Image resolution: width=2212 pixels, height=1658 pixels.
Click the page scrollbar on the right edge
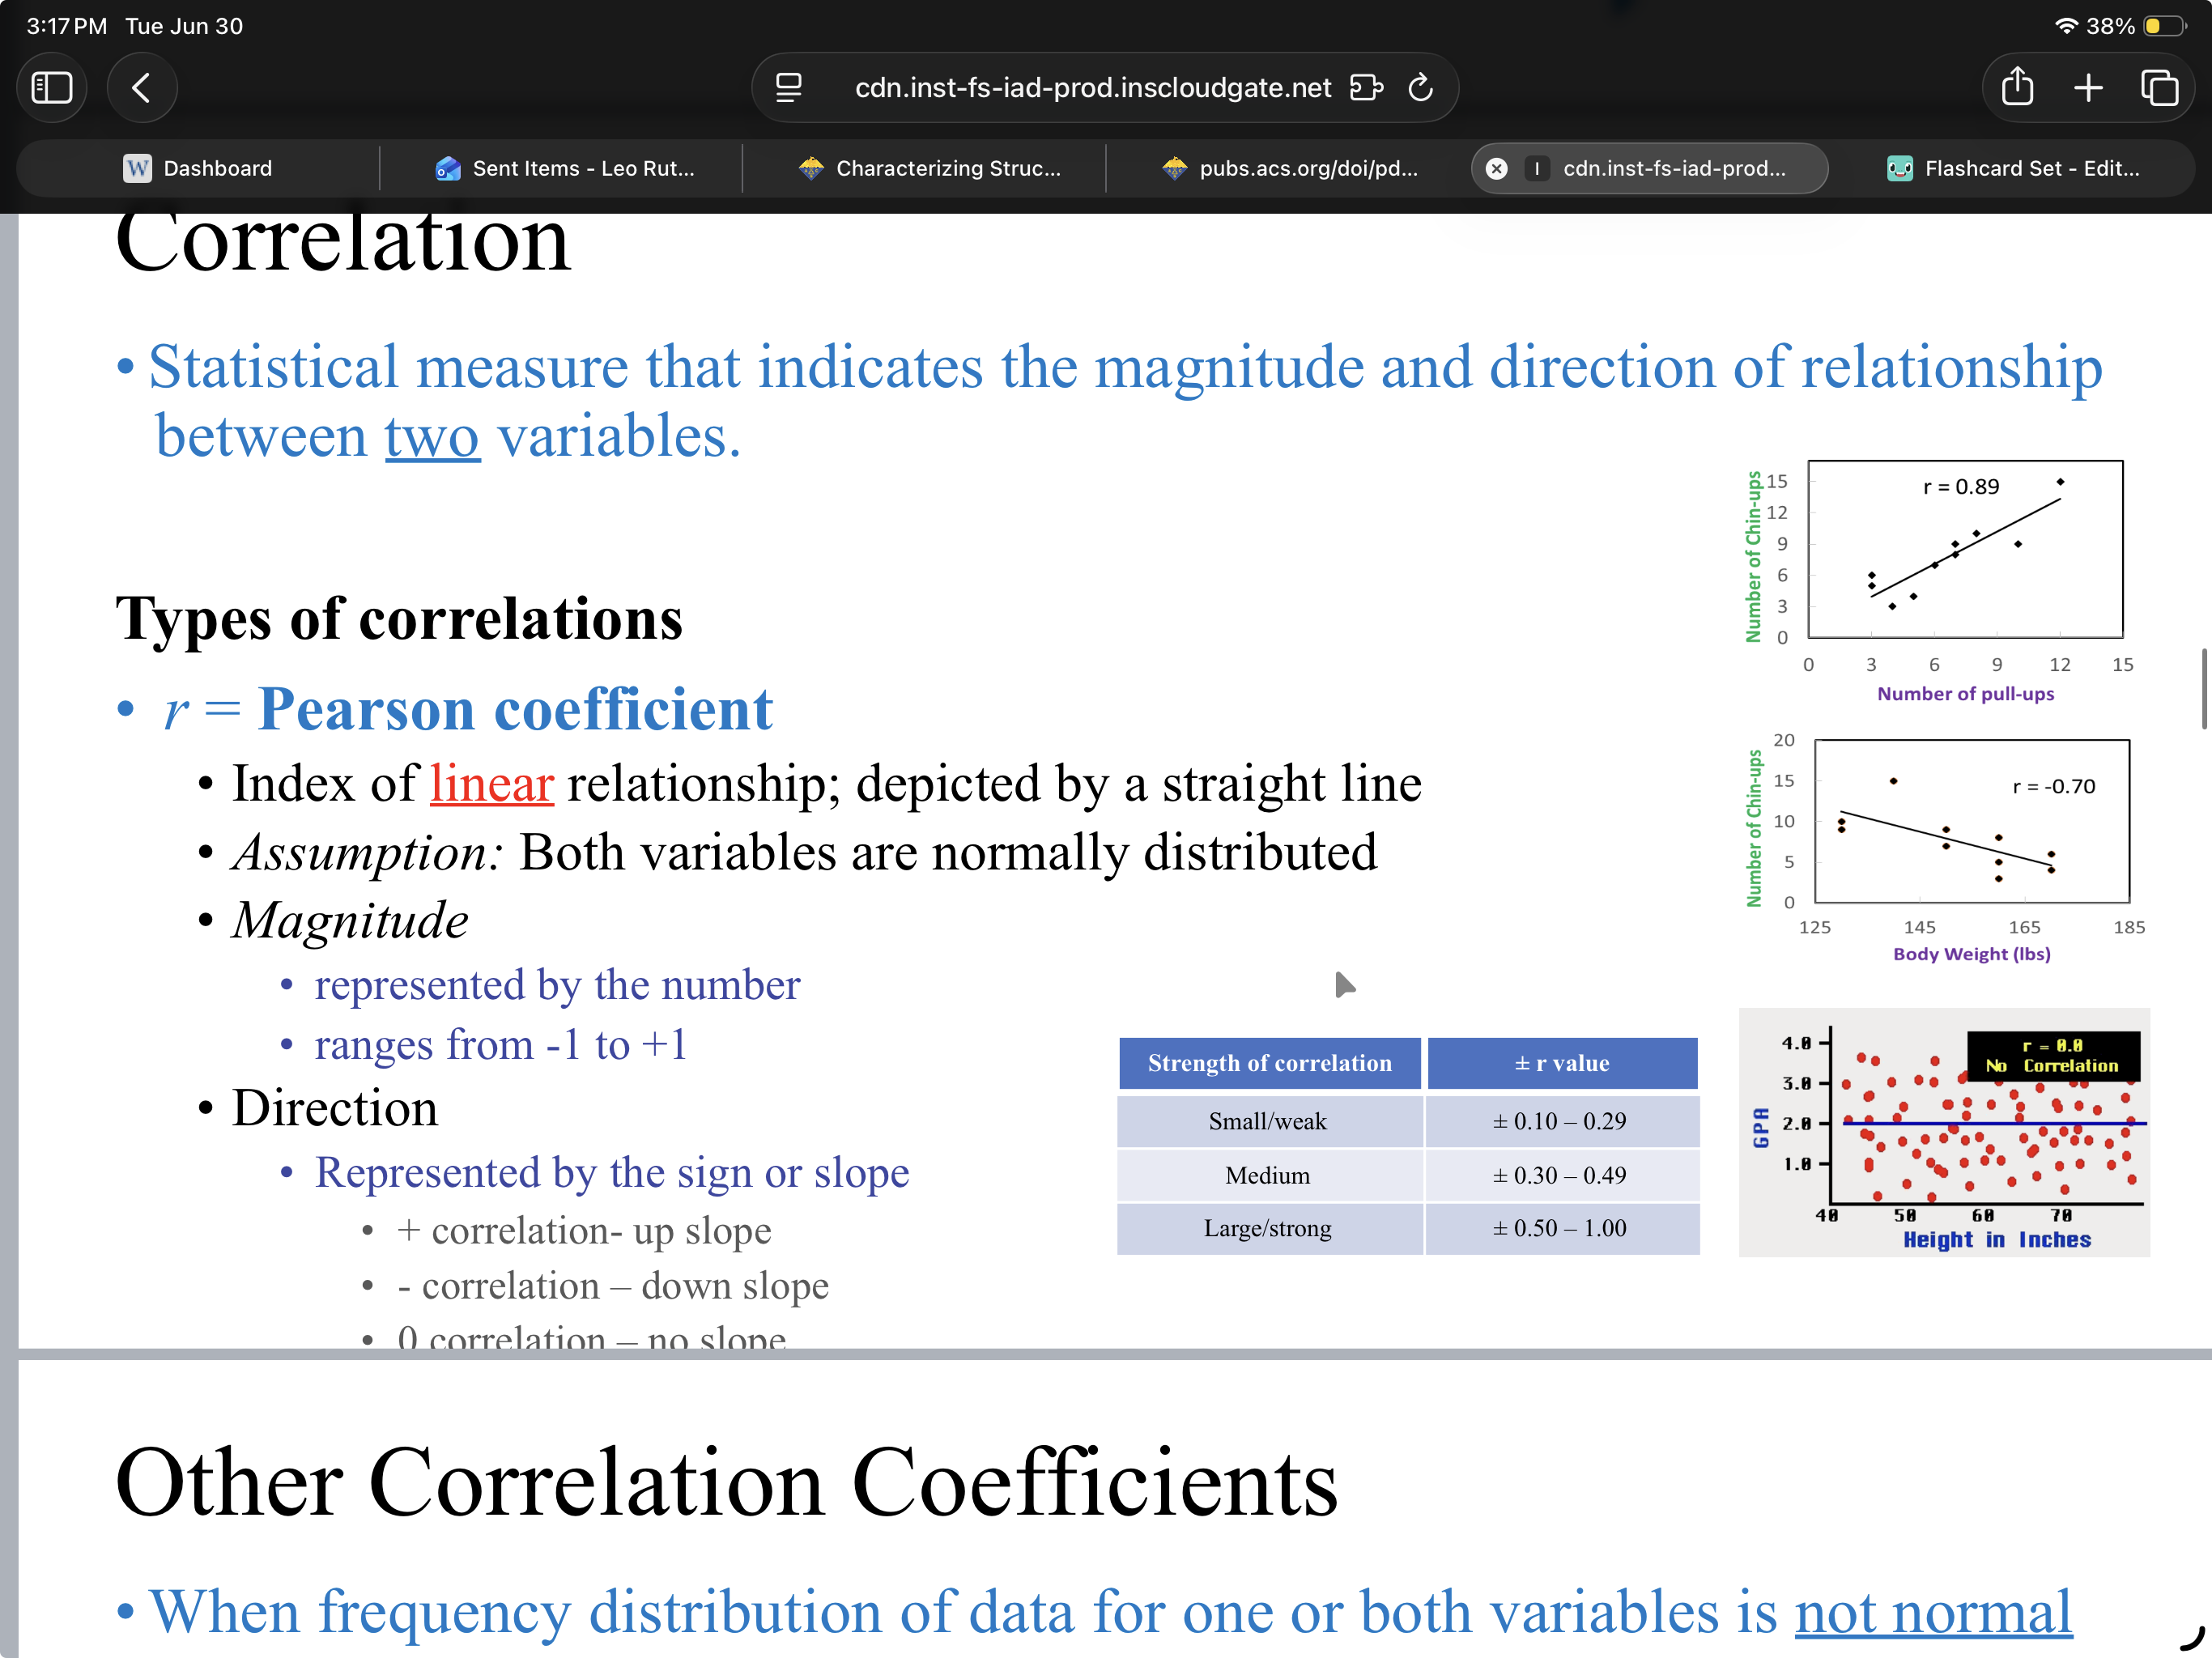pyautogui.click(x=2205, y=688)
